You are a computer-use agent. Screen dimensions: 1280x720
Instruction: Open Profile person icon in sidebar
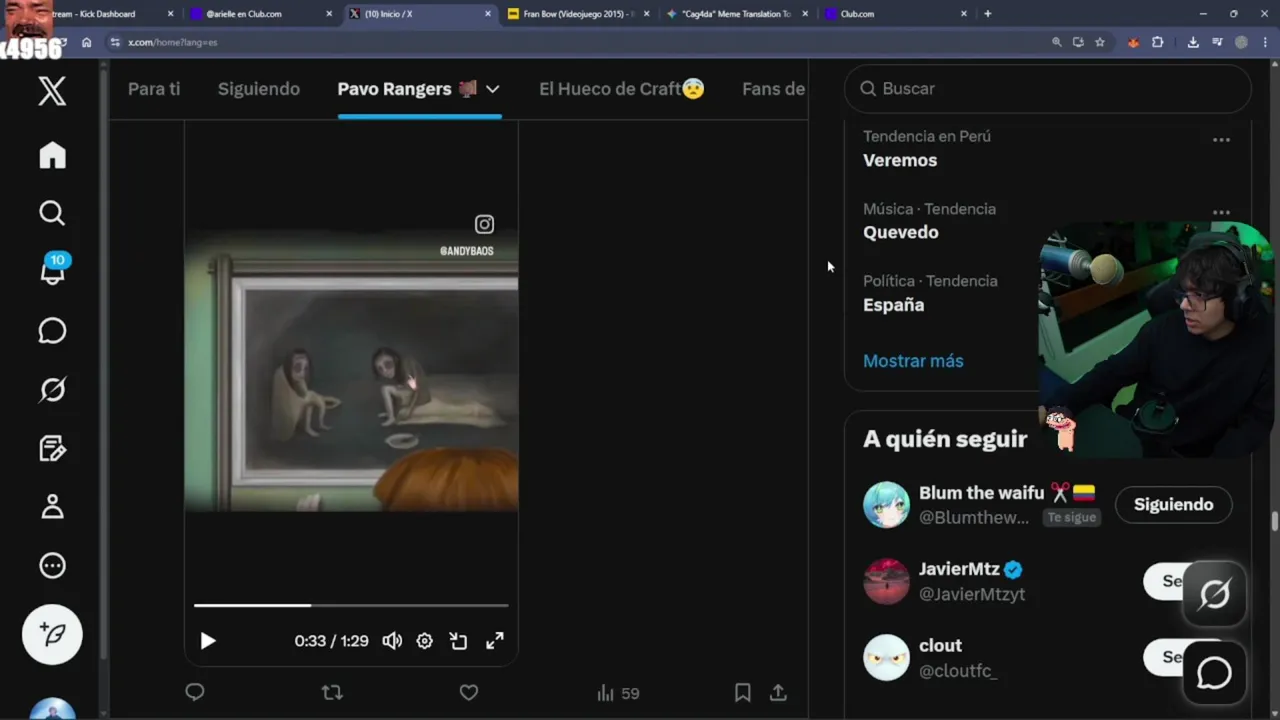(52, 507)
